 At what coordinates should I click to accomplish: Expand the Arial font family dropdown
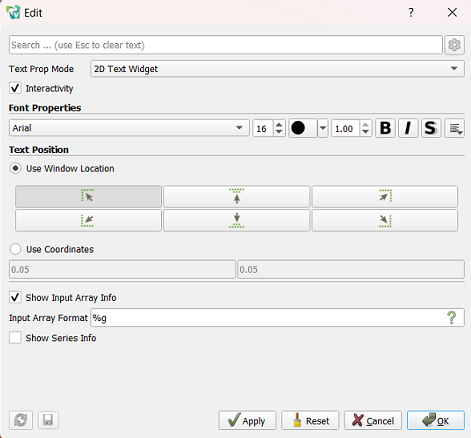(x=129, y=128)
